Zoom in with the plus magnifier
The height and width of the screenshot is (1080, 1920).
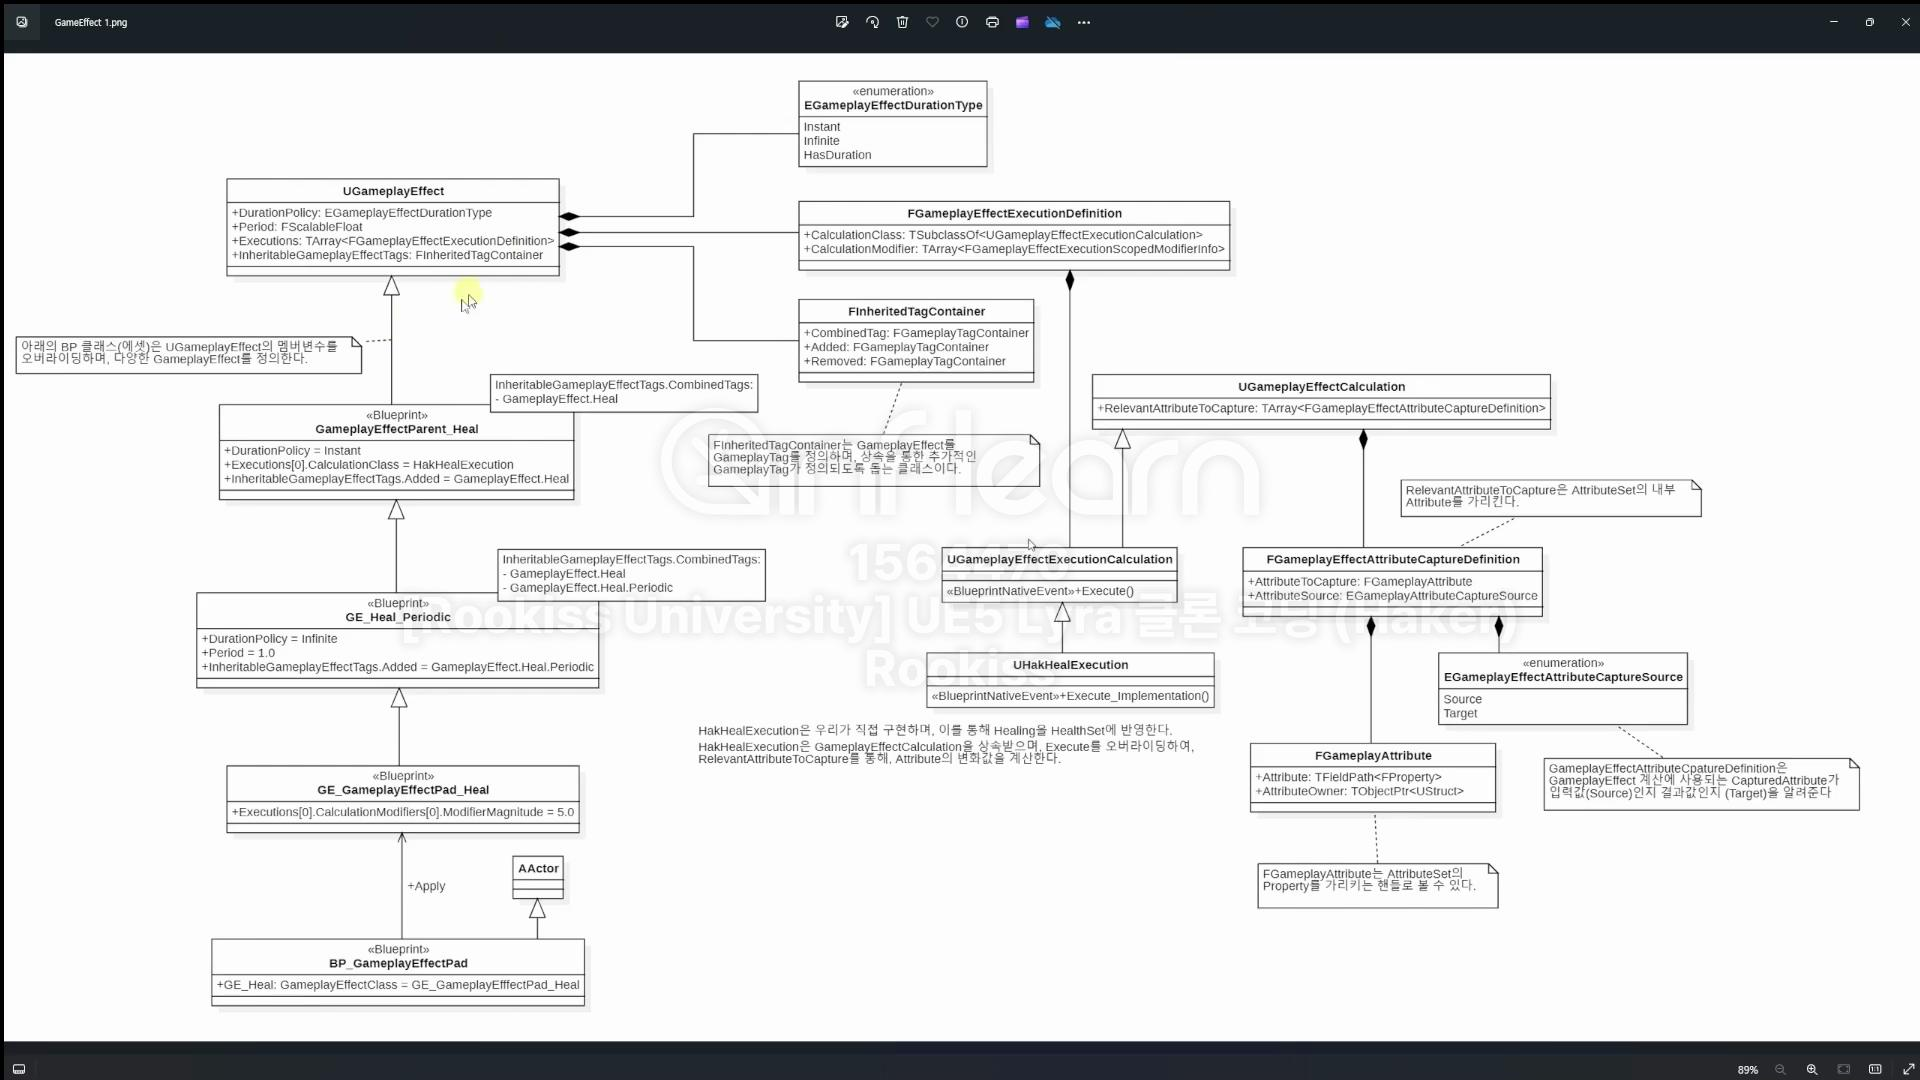pos(1812,1069)
